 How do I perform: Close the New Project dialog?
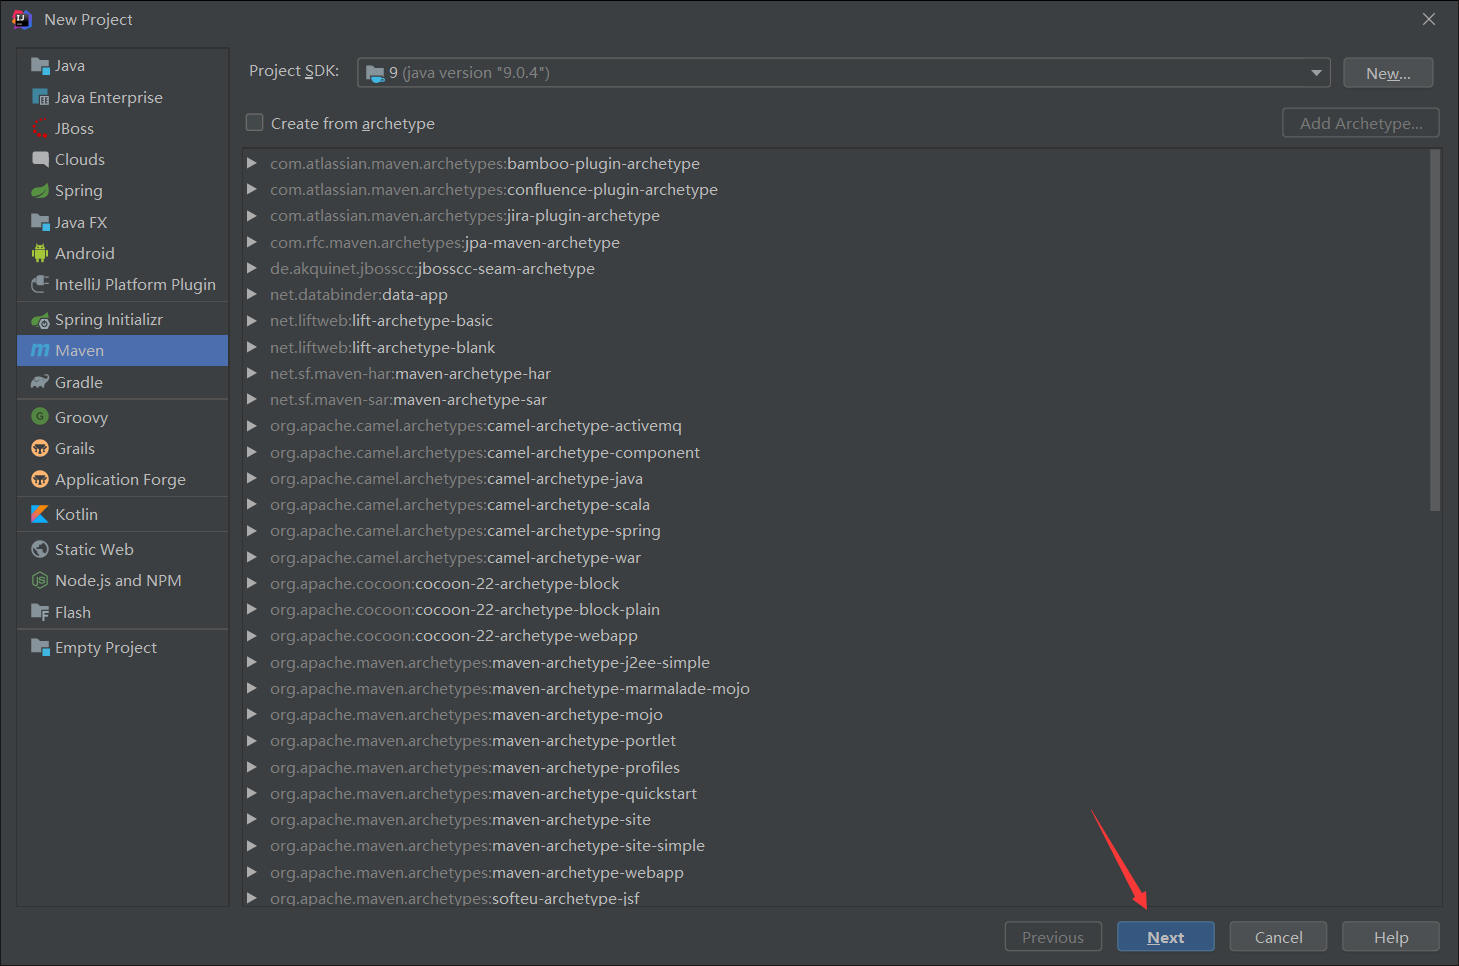pos(1429,19)
